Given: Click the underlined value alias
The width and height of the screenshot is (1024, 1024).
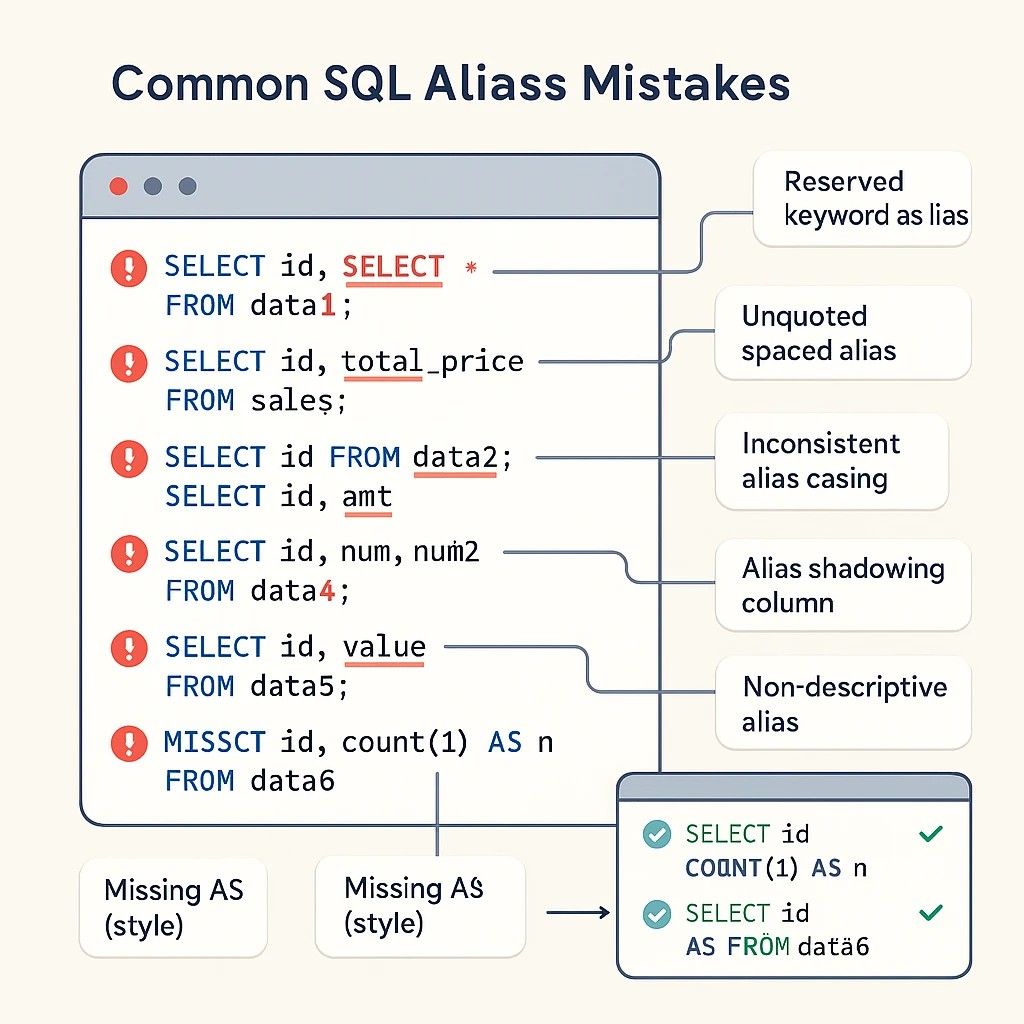Looking at the screenshot, I should coord(384,647).
